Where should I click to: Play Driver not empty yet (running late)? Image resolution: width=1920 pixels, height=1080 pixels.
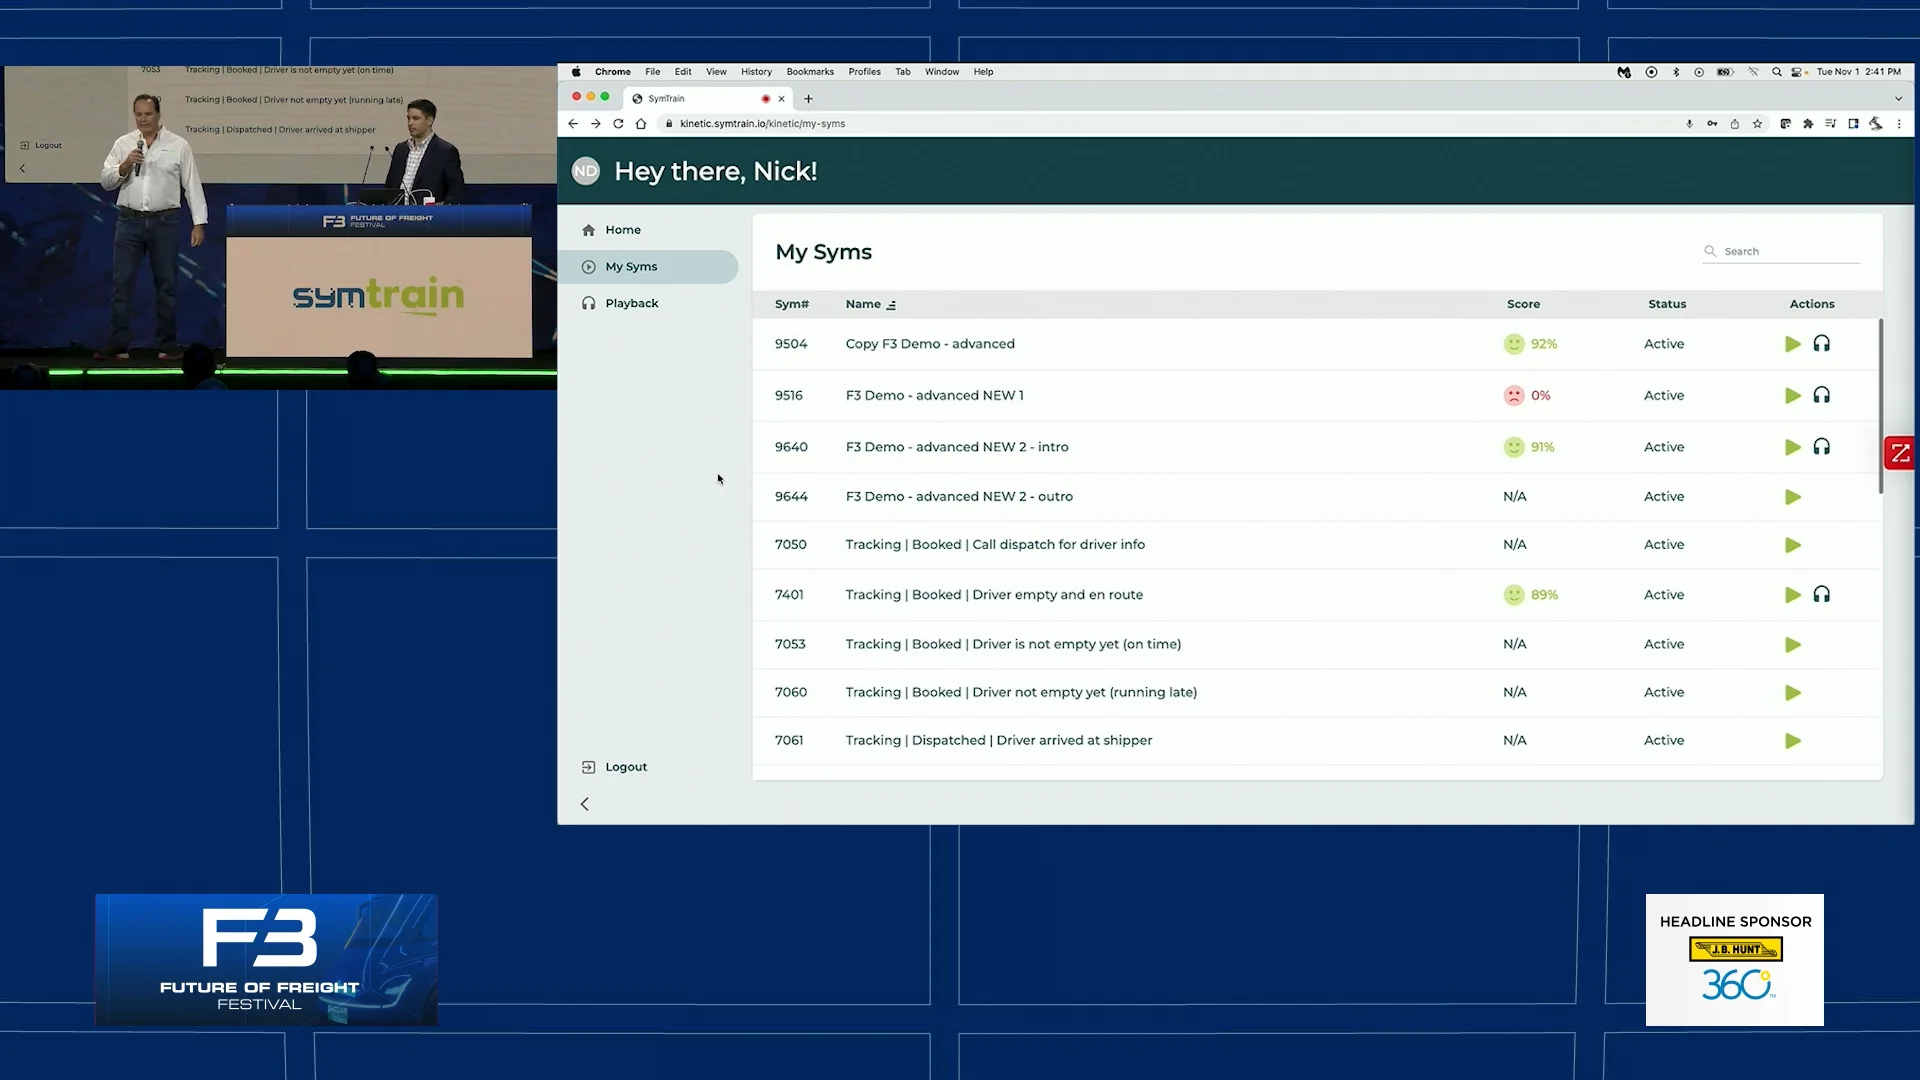(x=1793, y=693)
